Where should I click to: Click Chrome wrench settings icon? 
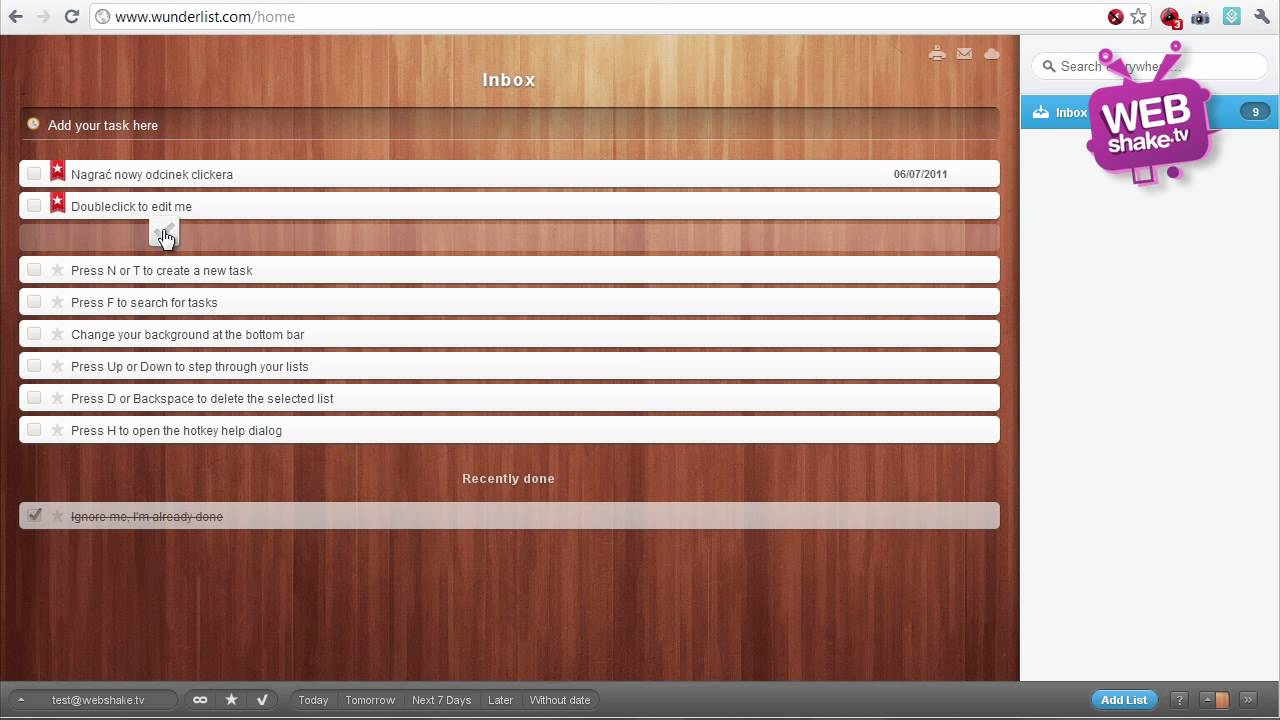point(1262,17)
